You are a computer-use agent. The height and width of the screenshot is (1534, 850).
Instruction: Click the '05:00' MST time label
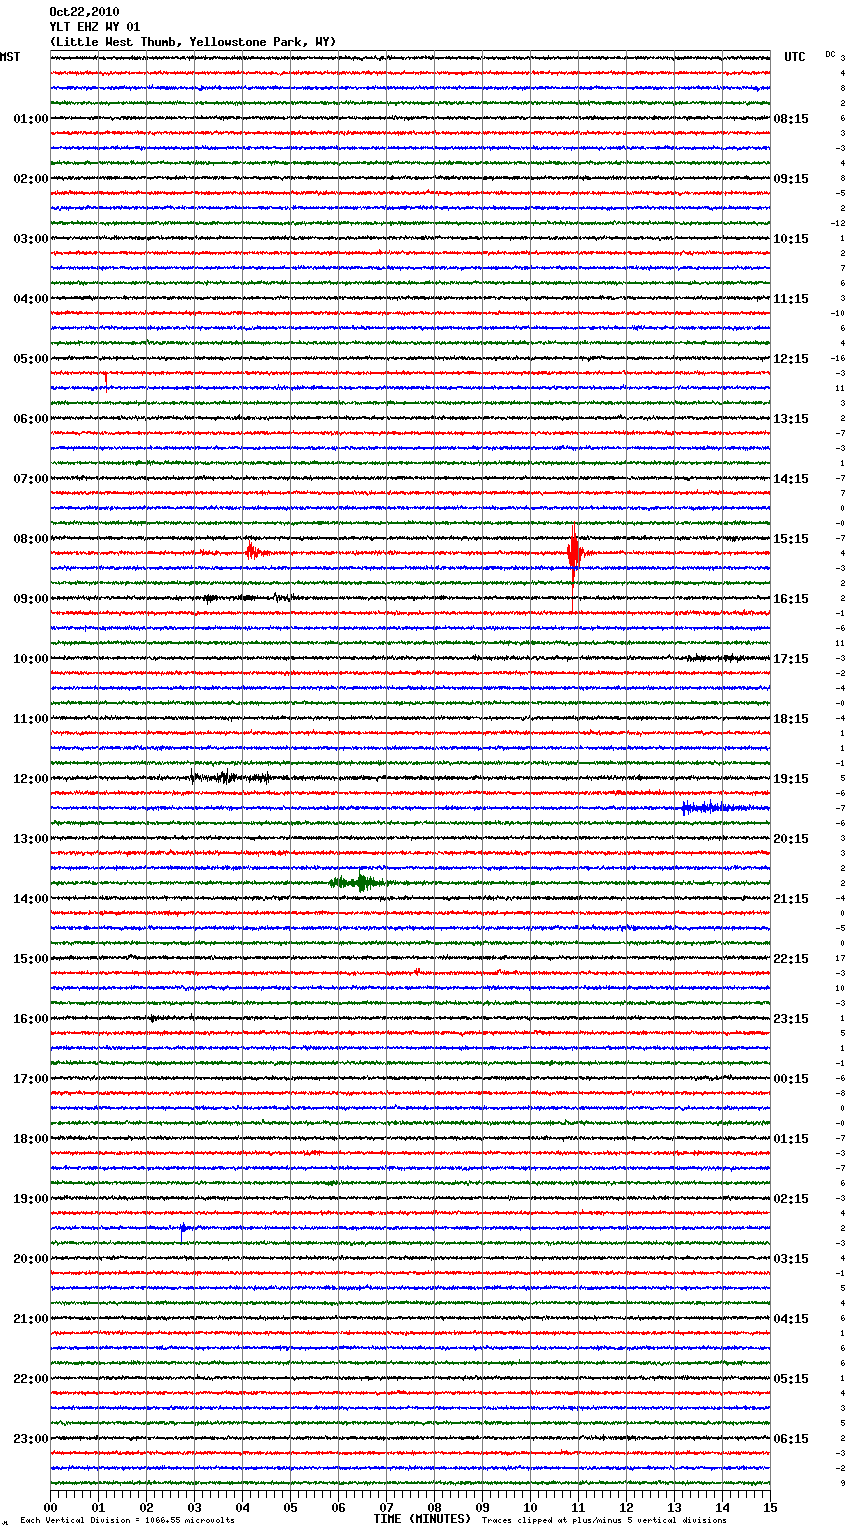click(31, 359)
